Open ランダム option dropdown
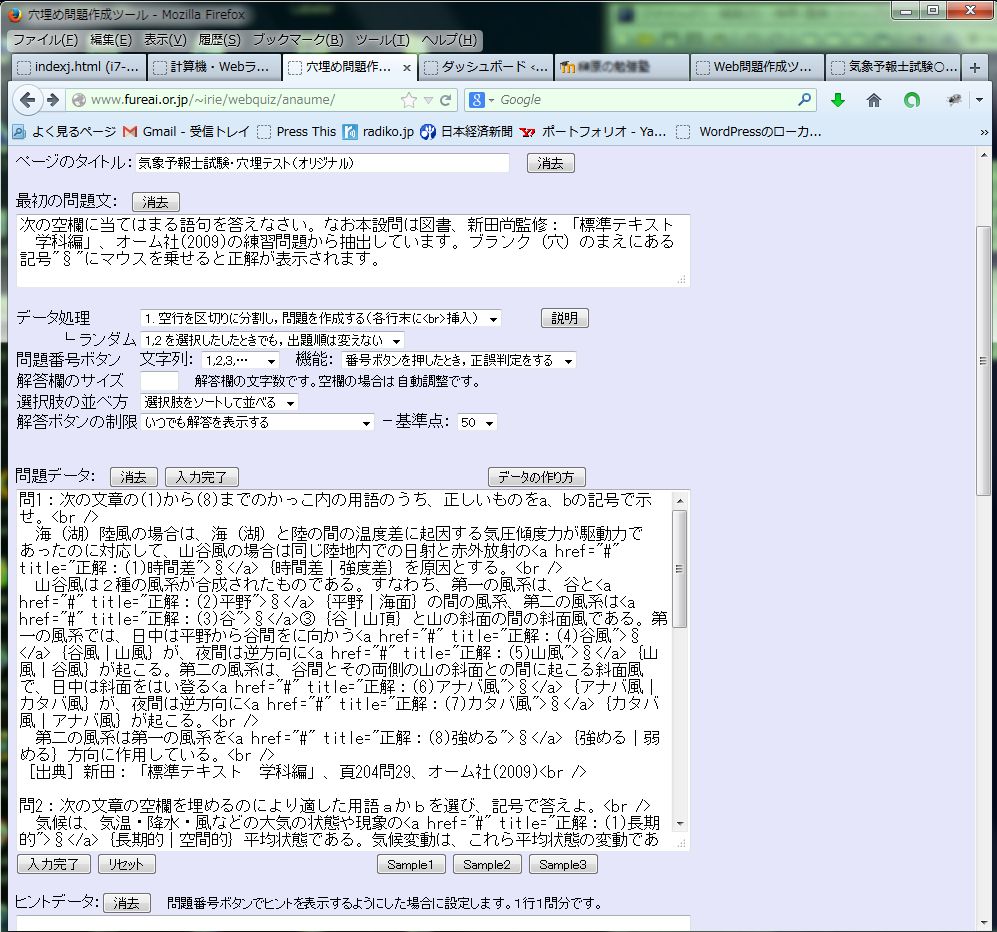 pos(272,340)
